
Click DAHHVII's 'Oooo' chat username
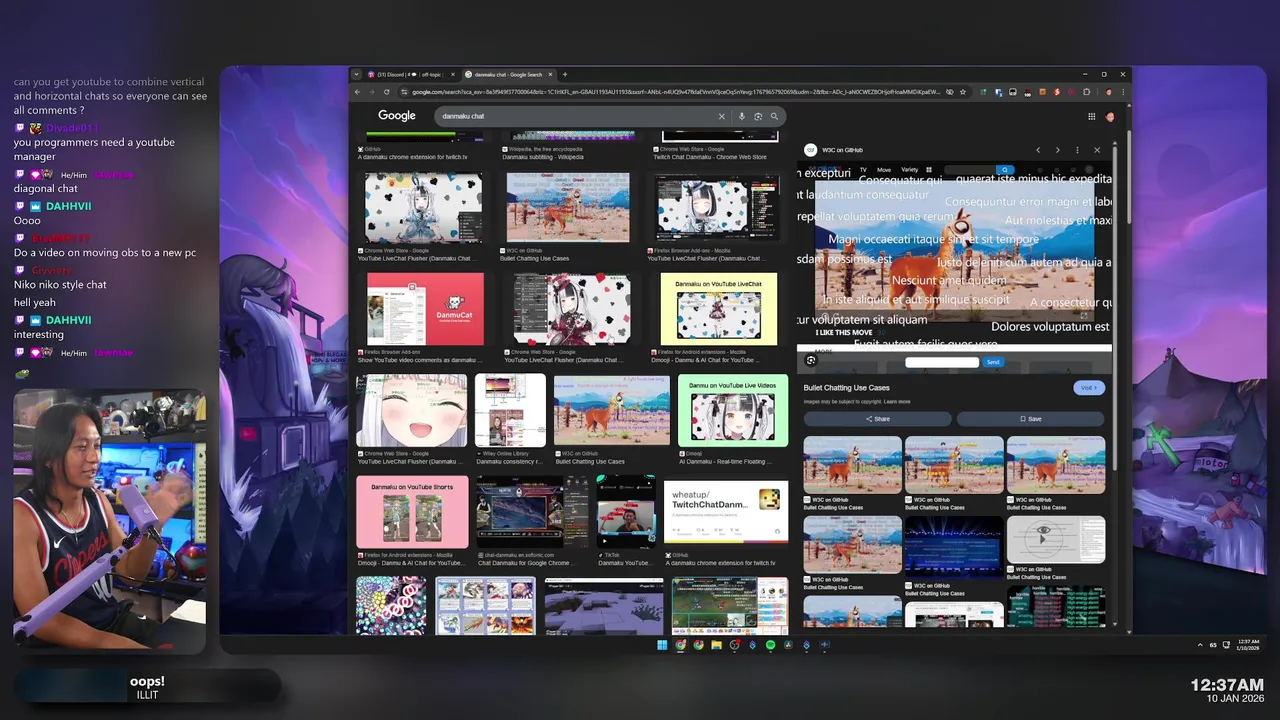(68, 207)
